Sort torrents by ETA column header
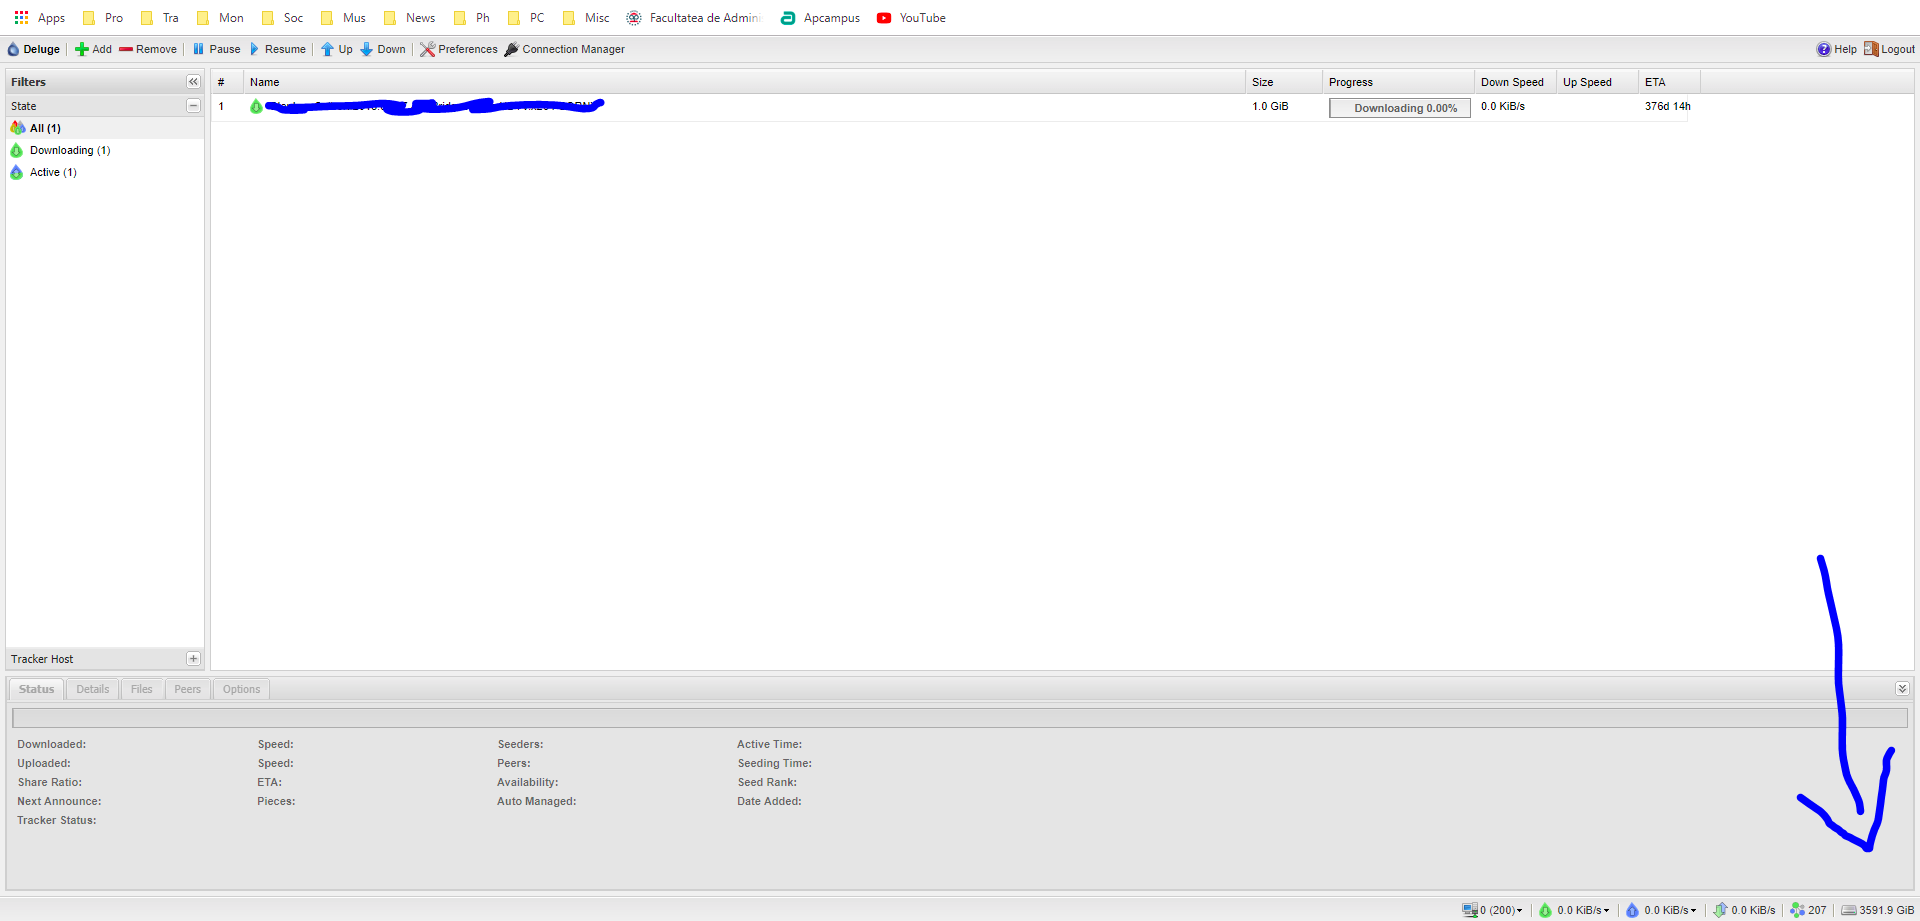This screenshot has width=1920, height=921. coord(1669,82)
